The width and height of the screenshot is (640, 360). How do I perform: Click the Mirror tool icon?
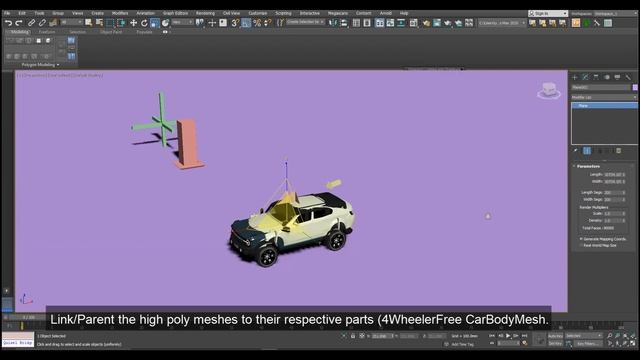tap(333, 23)
